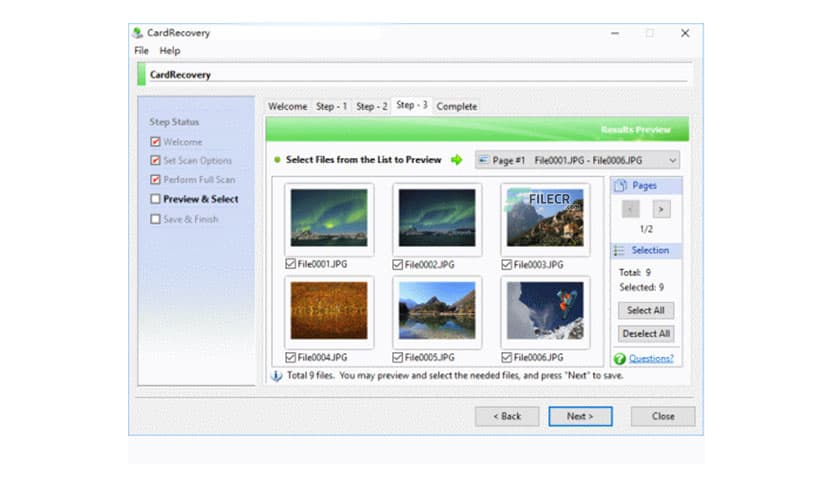Uncheck File0003.JPG checkbox
The height and width of the screenshot is (484, 836).
[x=507, y=264]
